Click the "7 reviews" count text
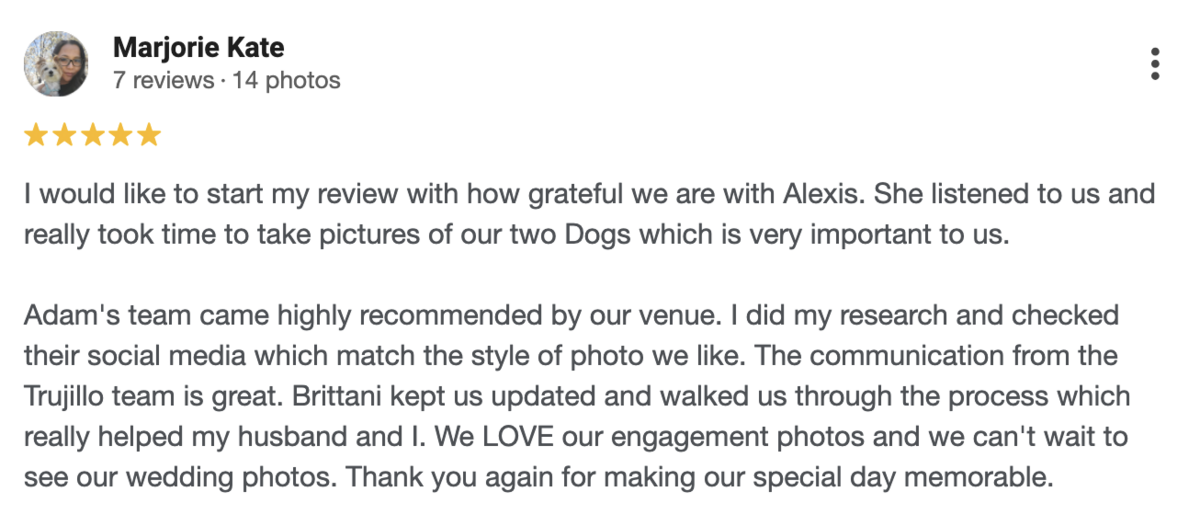The height and width of the screenshot is (526, 1200). click(x=163, y=80)
